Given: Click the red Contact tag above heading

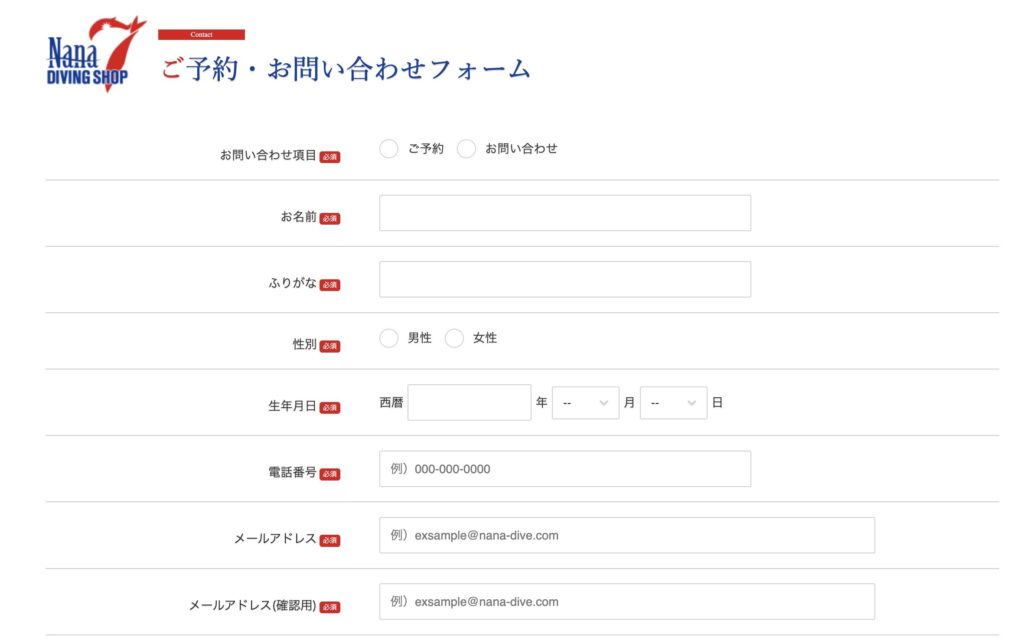Looking at the screenshot, I should (201, 35).
